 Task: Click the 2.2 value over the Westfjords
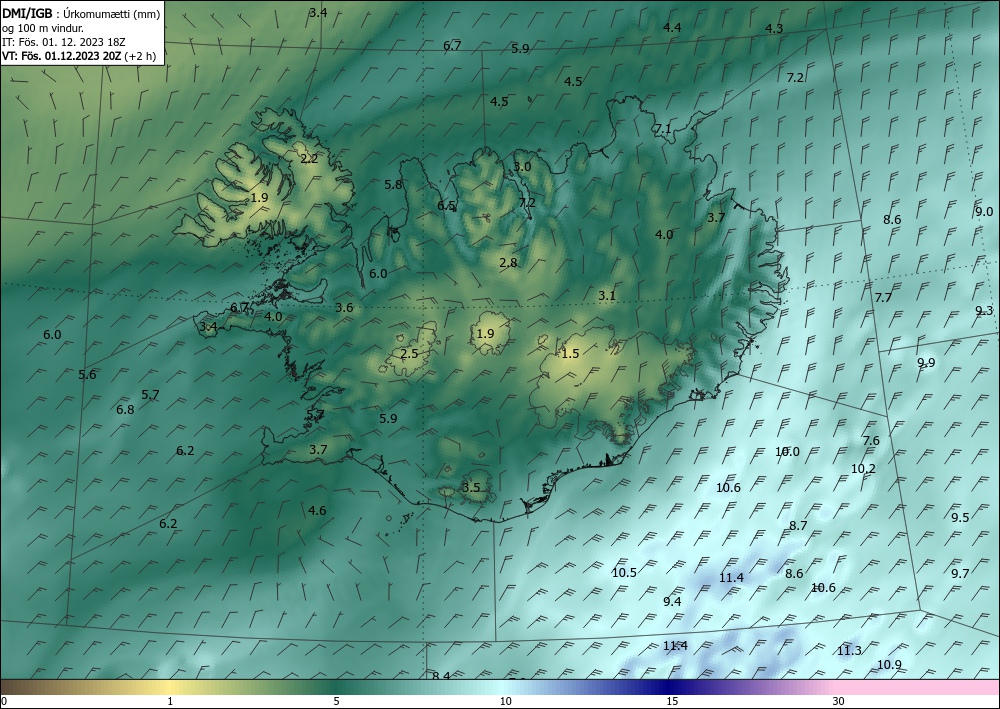coord(309,159)
